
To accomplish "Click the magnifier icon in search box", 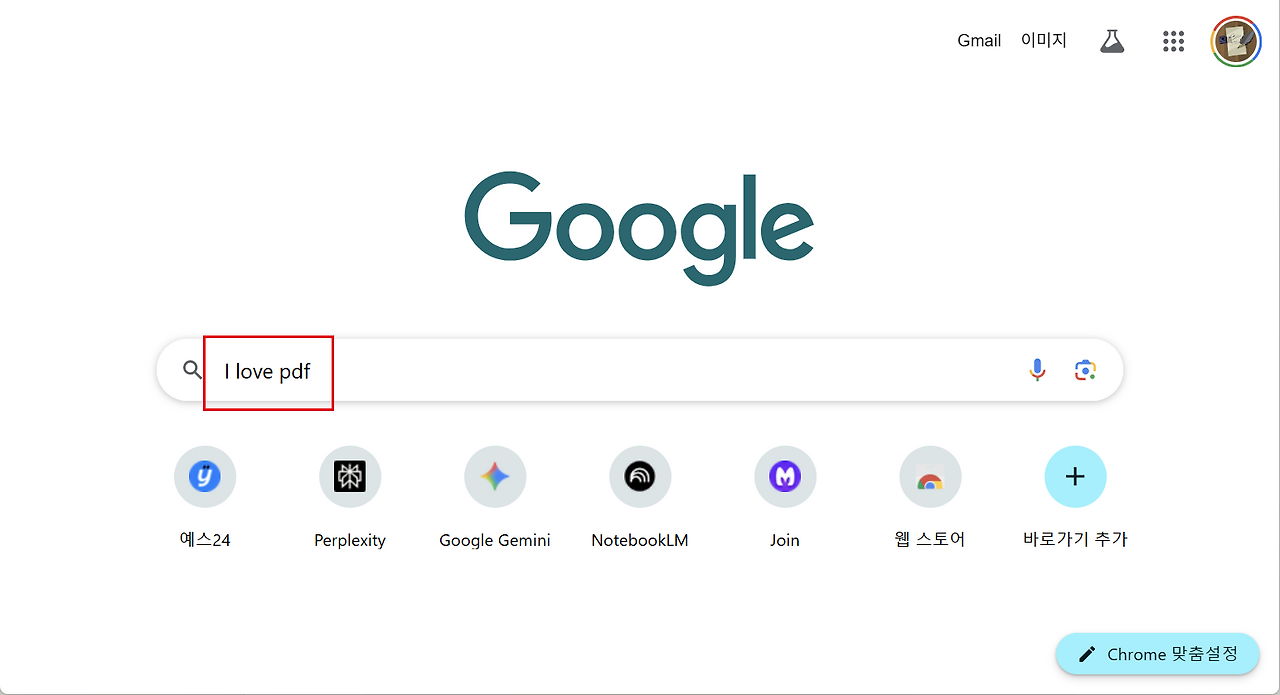I will click(x=193, y=370).
